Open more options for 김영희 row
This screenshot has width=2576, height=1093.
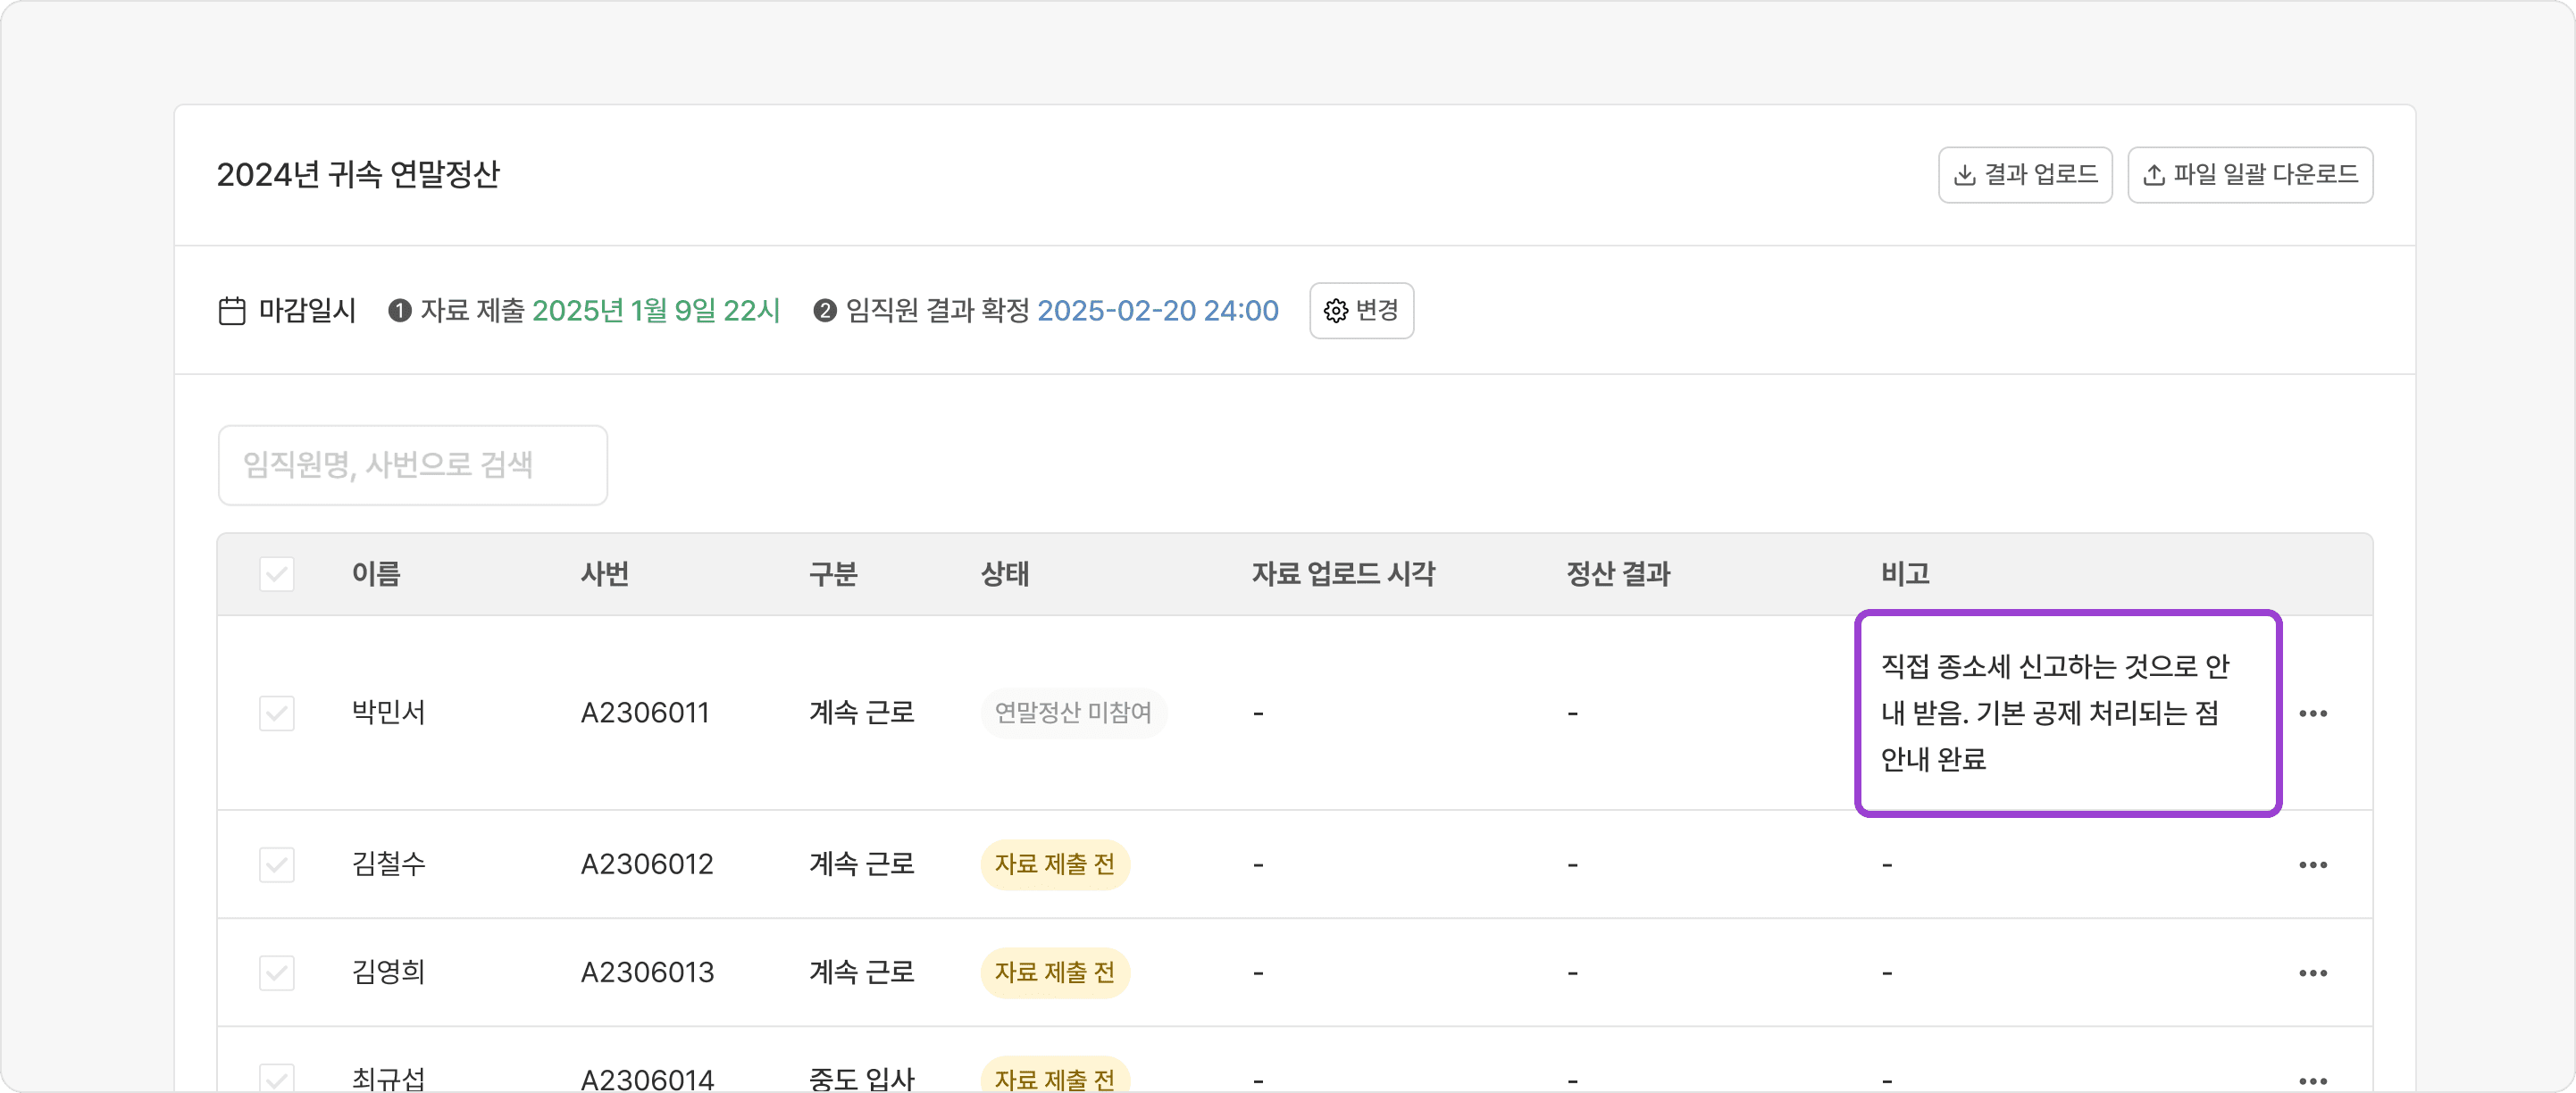(x=2312, y=972)
